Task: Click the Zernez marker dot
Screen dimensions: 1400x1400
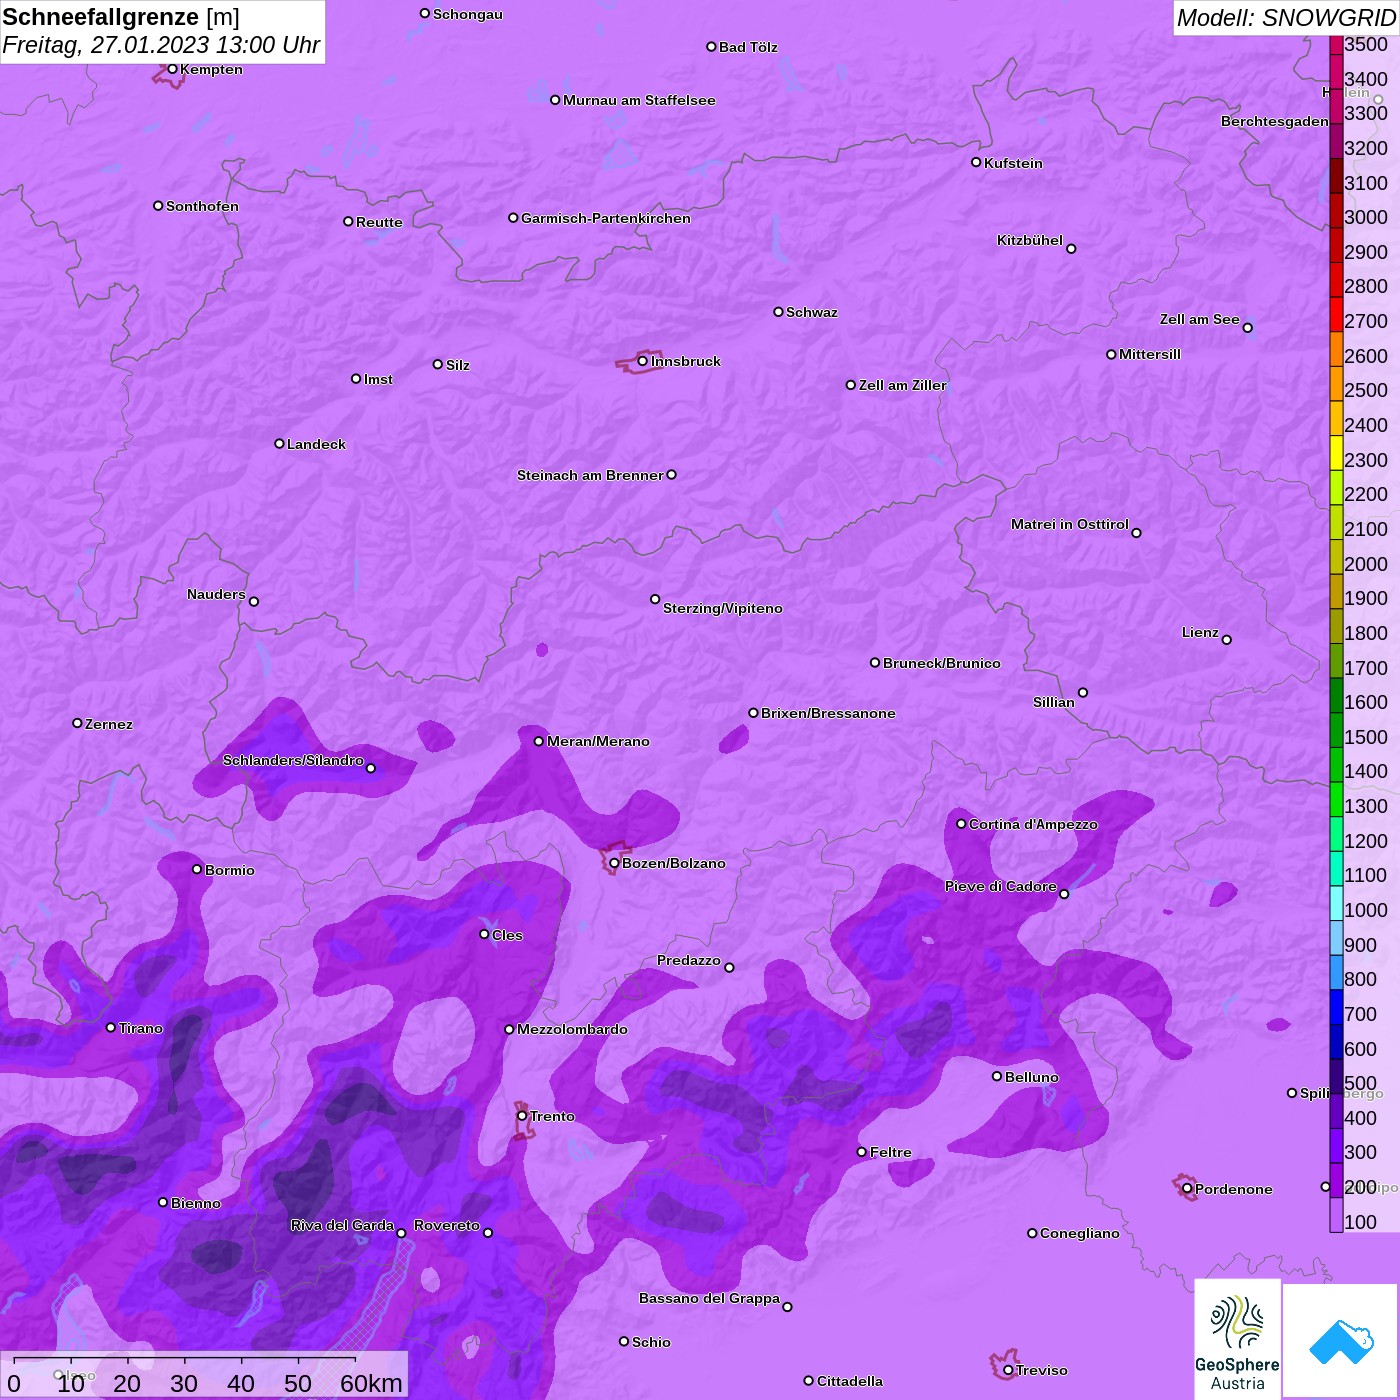Action: coord(77,723)
